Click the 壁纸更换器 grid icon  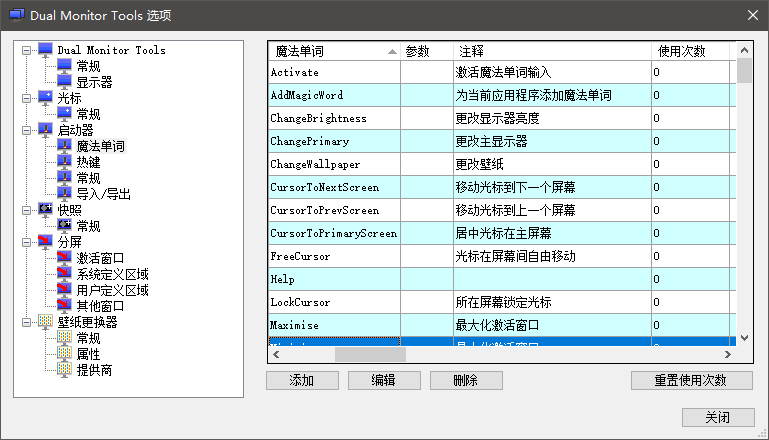pos(45,322)
